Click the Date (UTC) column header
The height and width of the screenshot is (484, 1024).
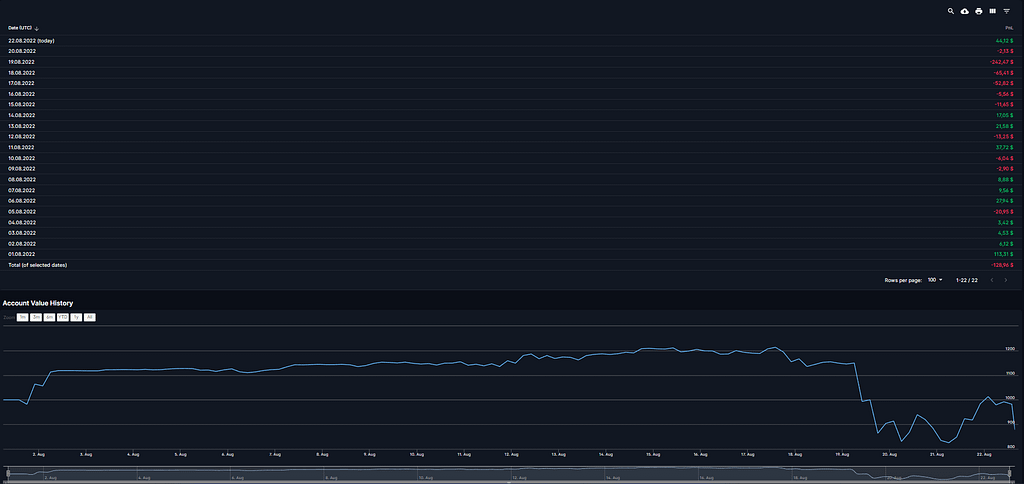(x=20, y=28)
